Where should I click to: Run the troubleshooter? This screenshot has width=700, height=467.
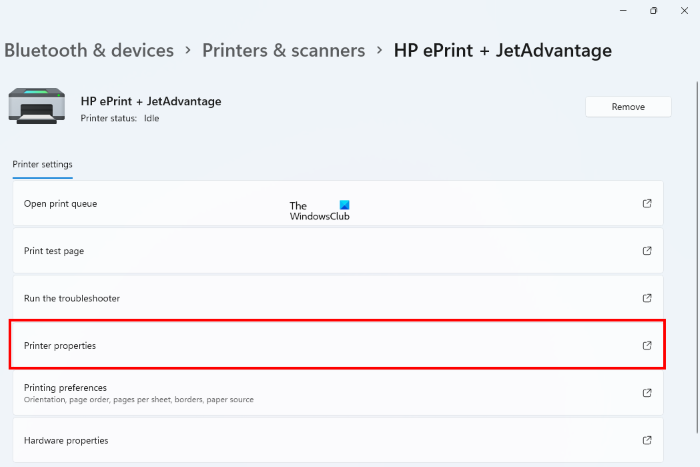pyautogui.click(x=72, y=298)
